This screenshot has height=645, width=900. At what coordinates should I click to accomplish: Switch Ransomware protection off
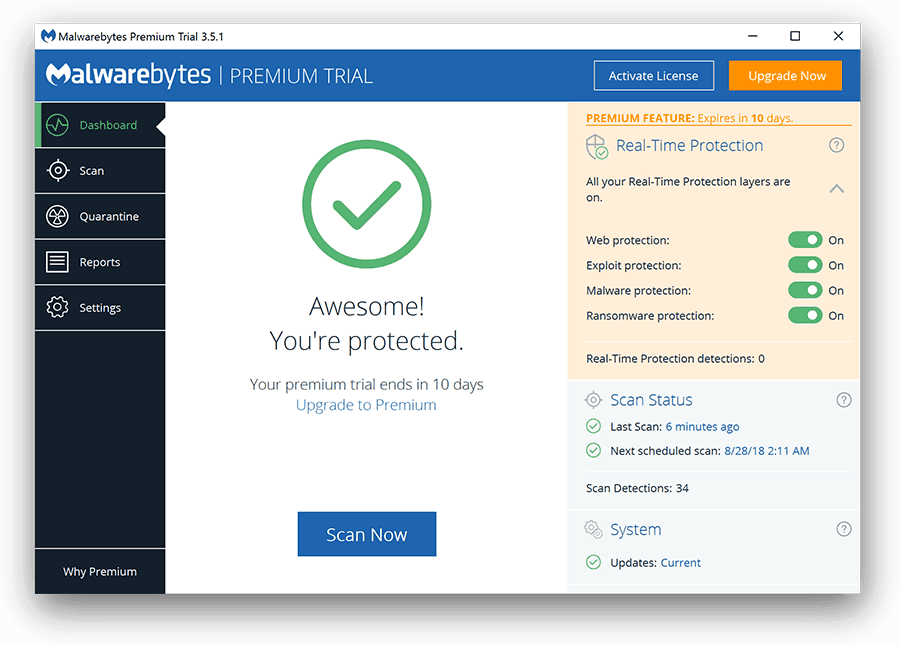click(x=805, y=315)
